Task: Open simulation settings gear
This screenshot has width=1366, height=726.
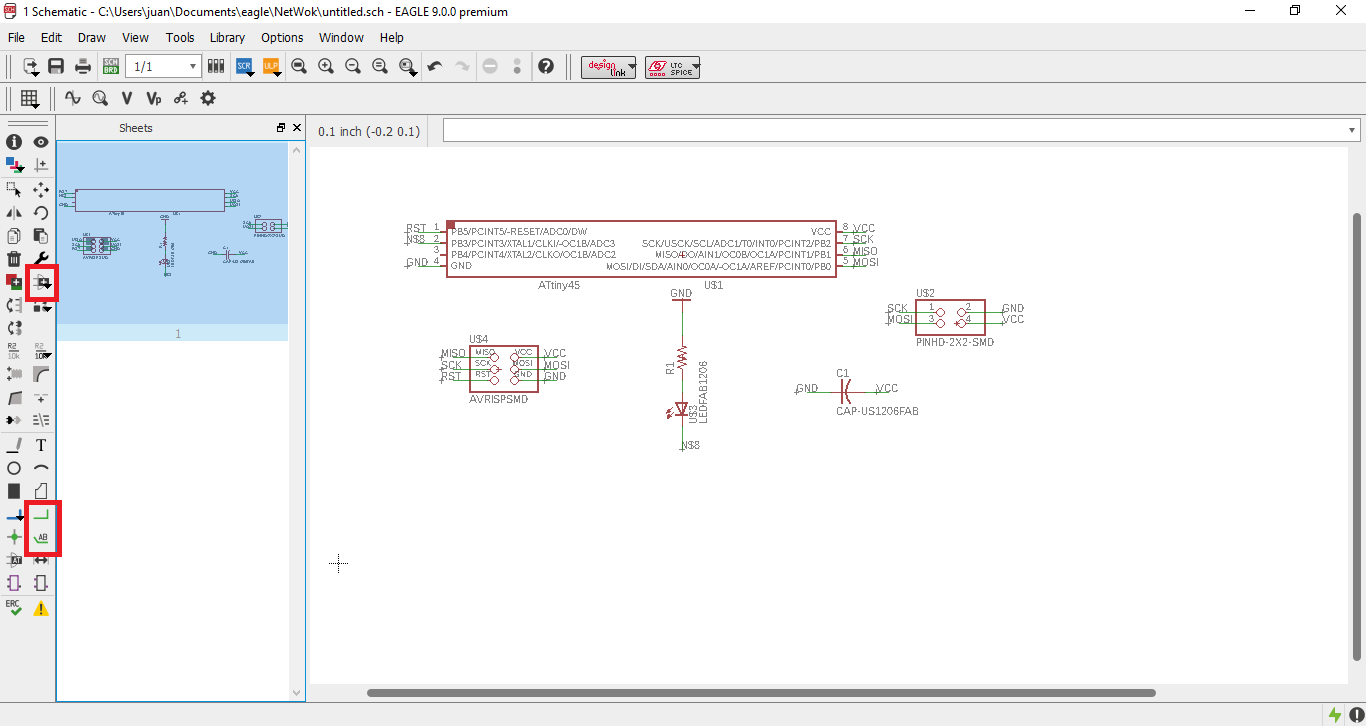Action: tap(208, 98)
